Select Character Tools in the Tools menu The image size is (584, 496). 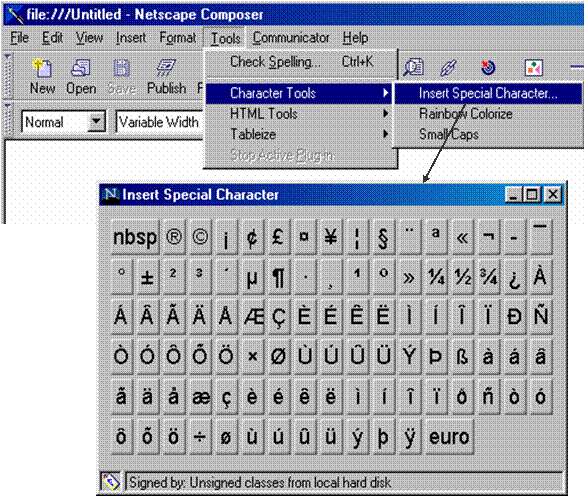pyautogui.click(x=299, y=93)
